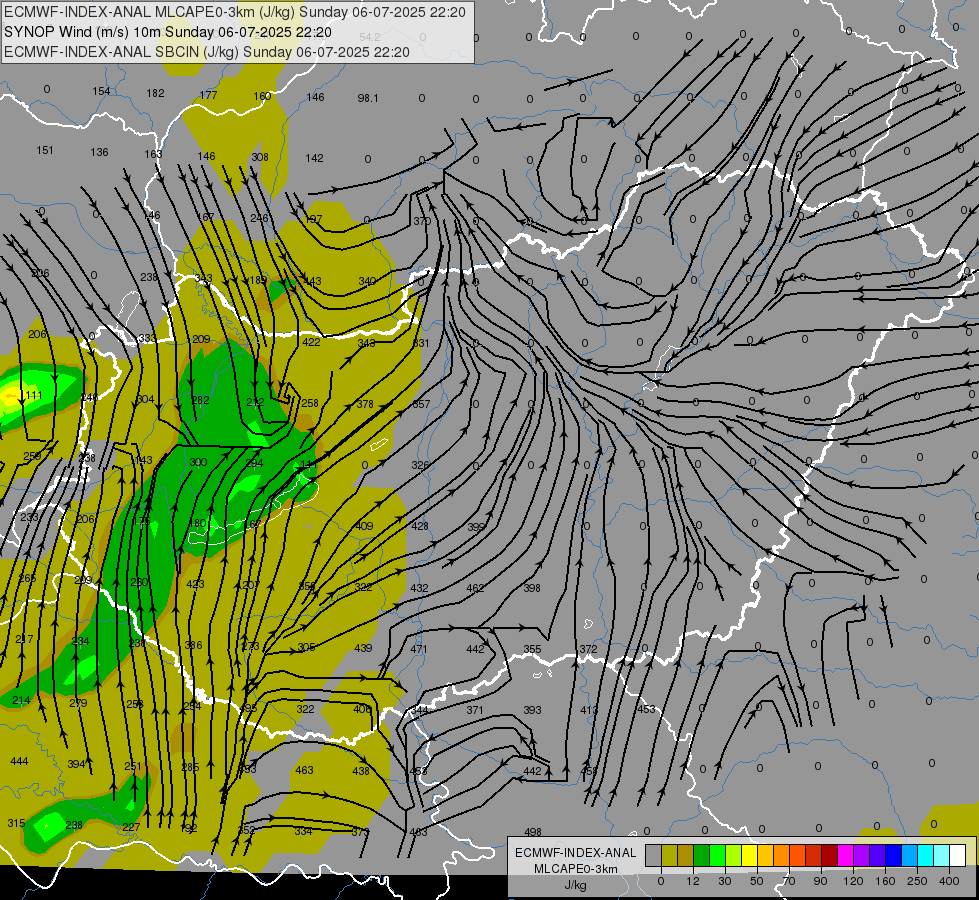
Task: Pick the olive-yellow legend swatch after gray
Action: [x=669, y=855]
